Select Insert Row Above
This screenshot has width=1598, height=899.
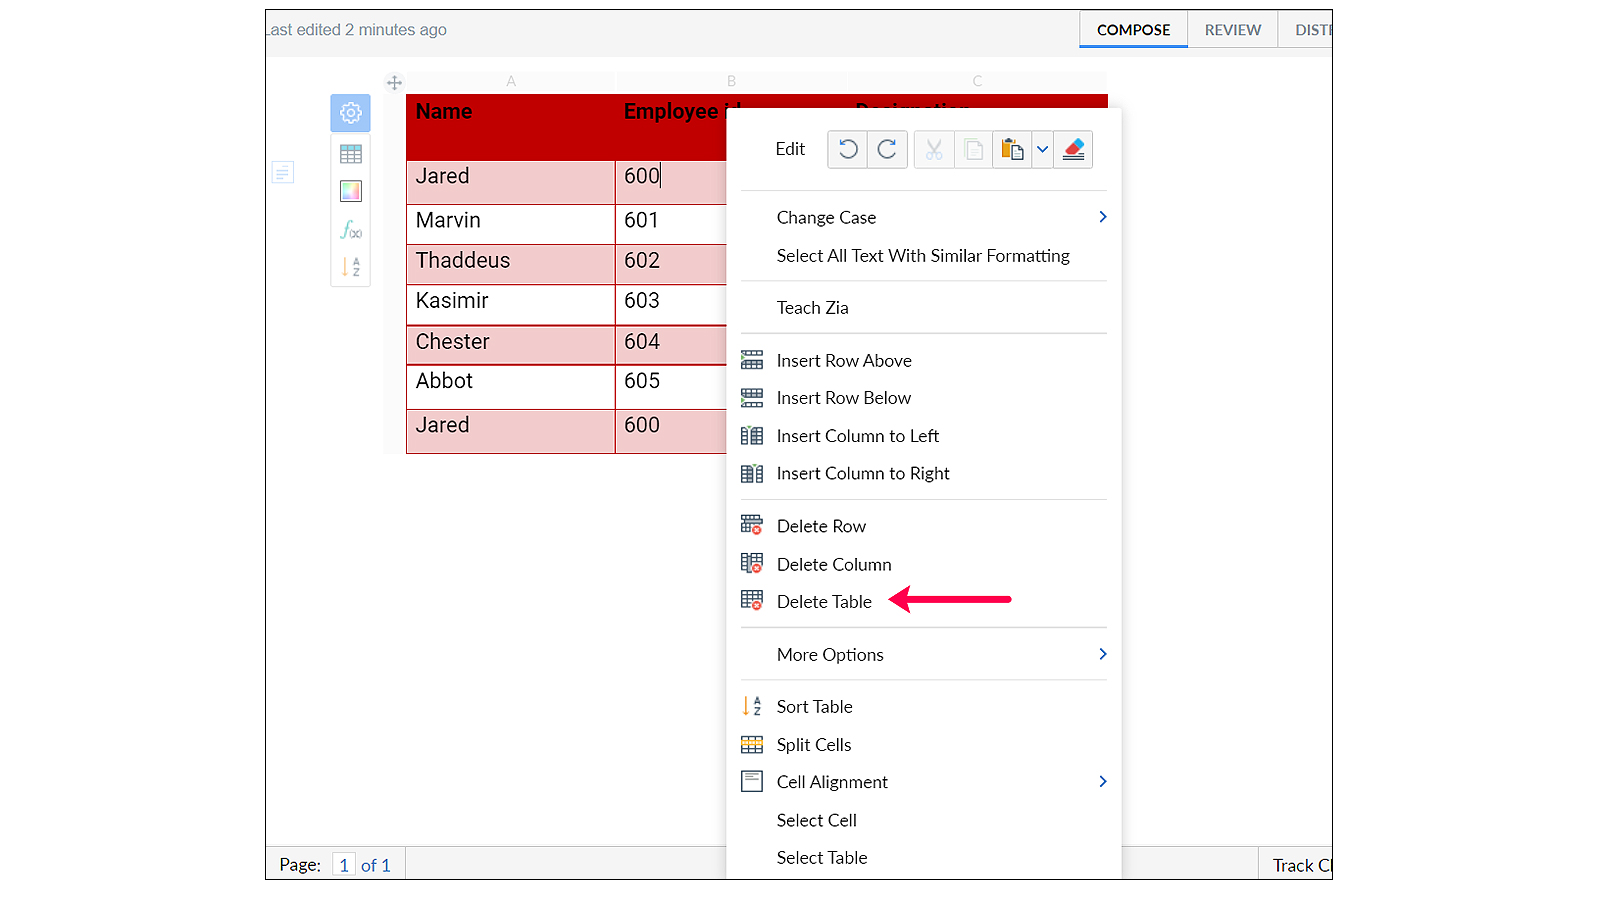pos(843,361)
